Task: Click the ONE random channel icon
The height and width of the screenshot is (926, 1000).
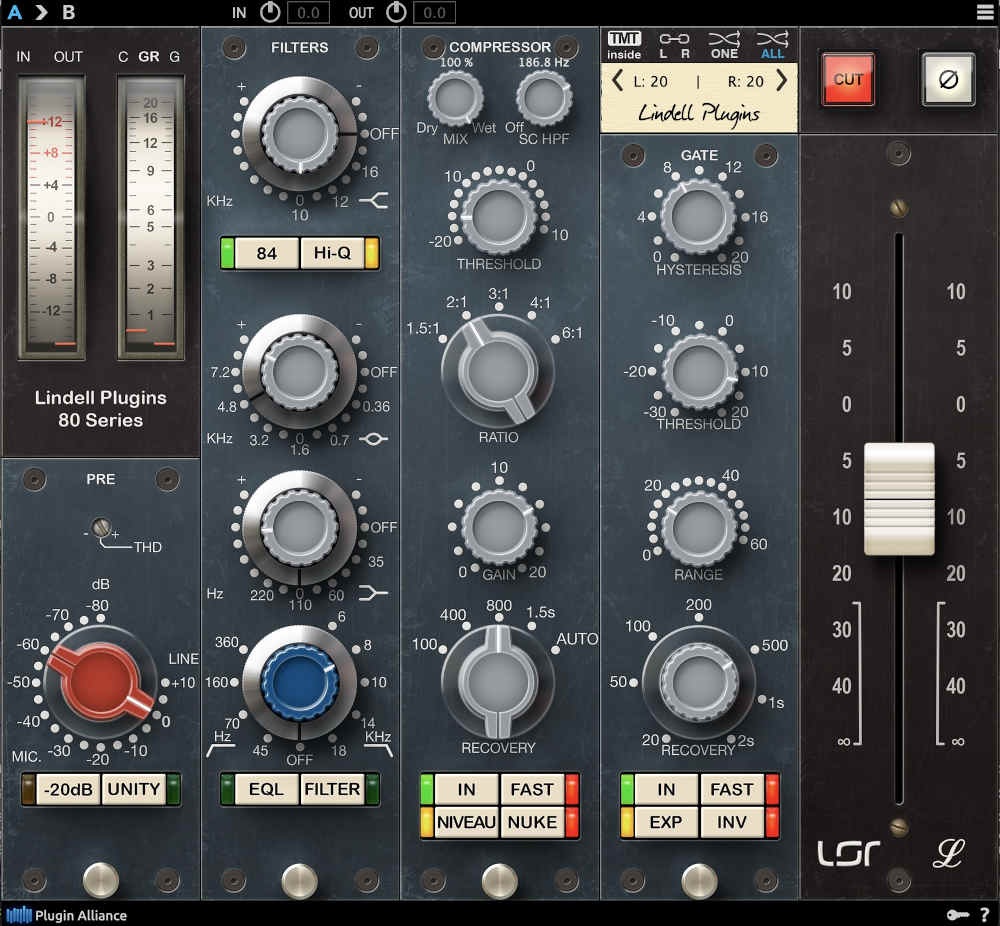Action: pyautogui.click(x=723, y=42)
